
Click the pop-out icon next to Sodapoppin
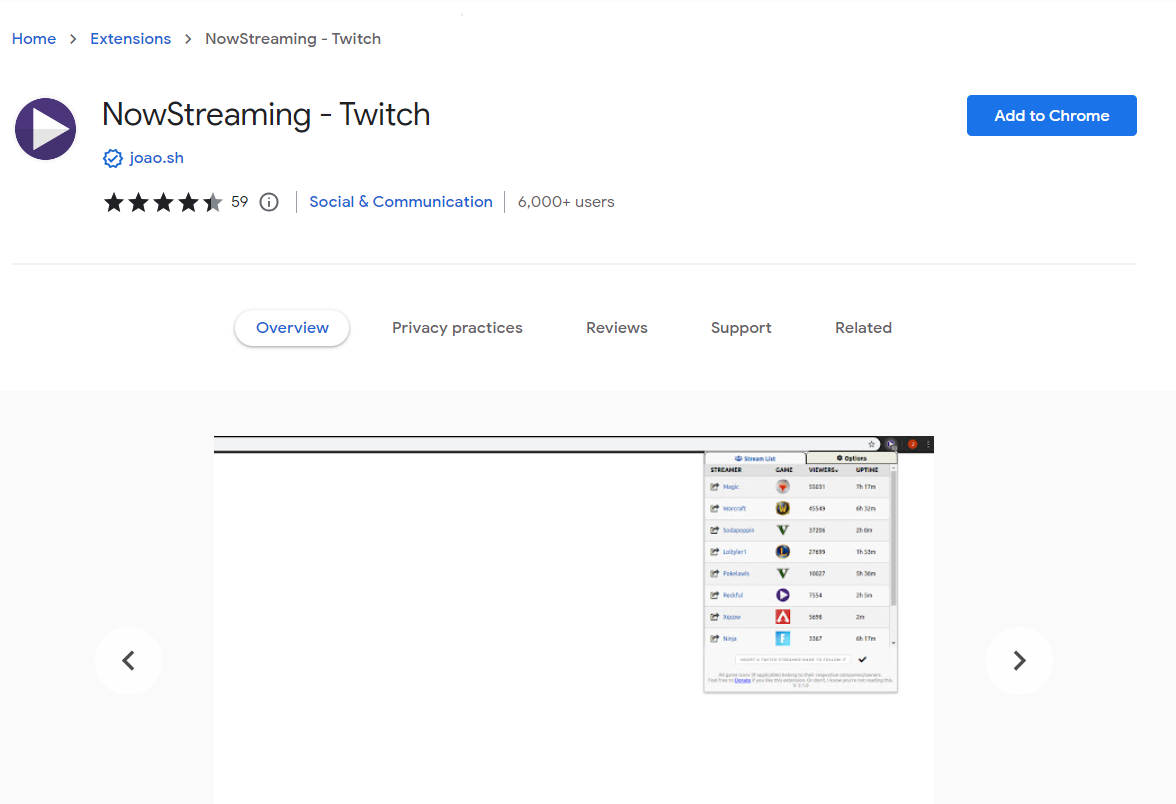coord(714,529)
